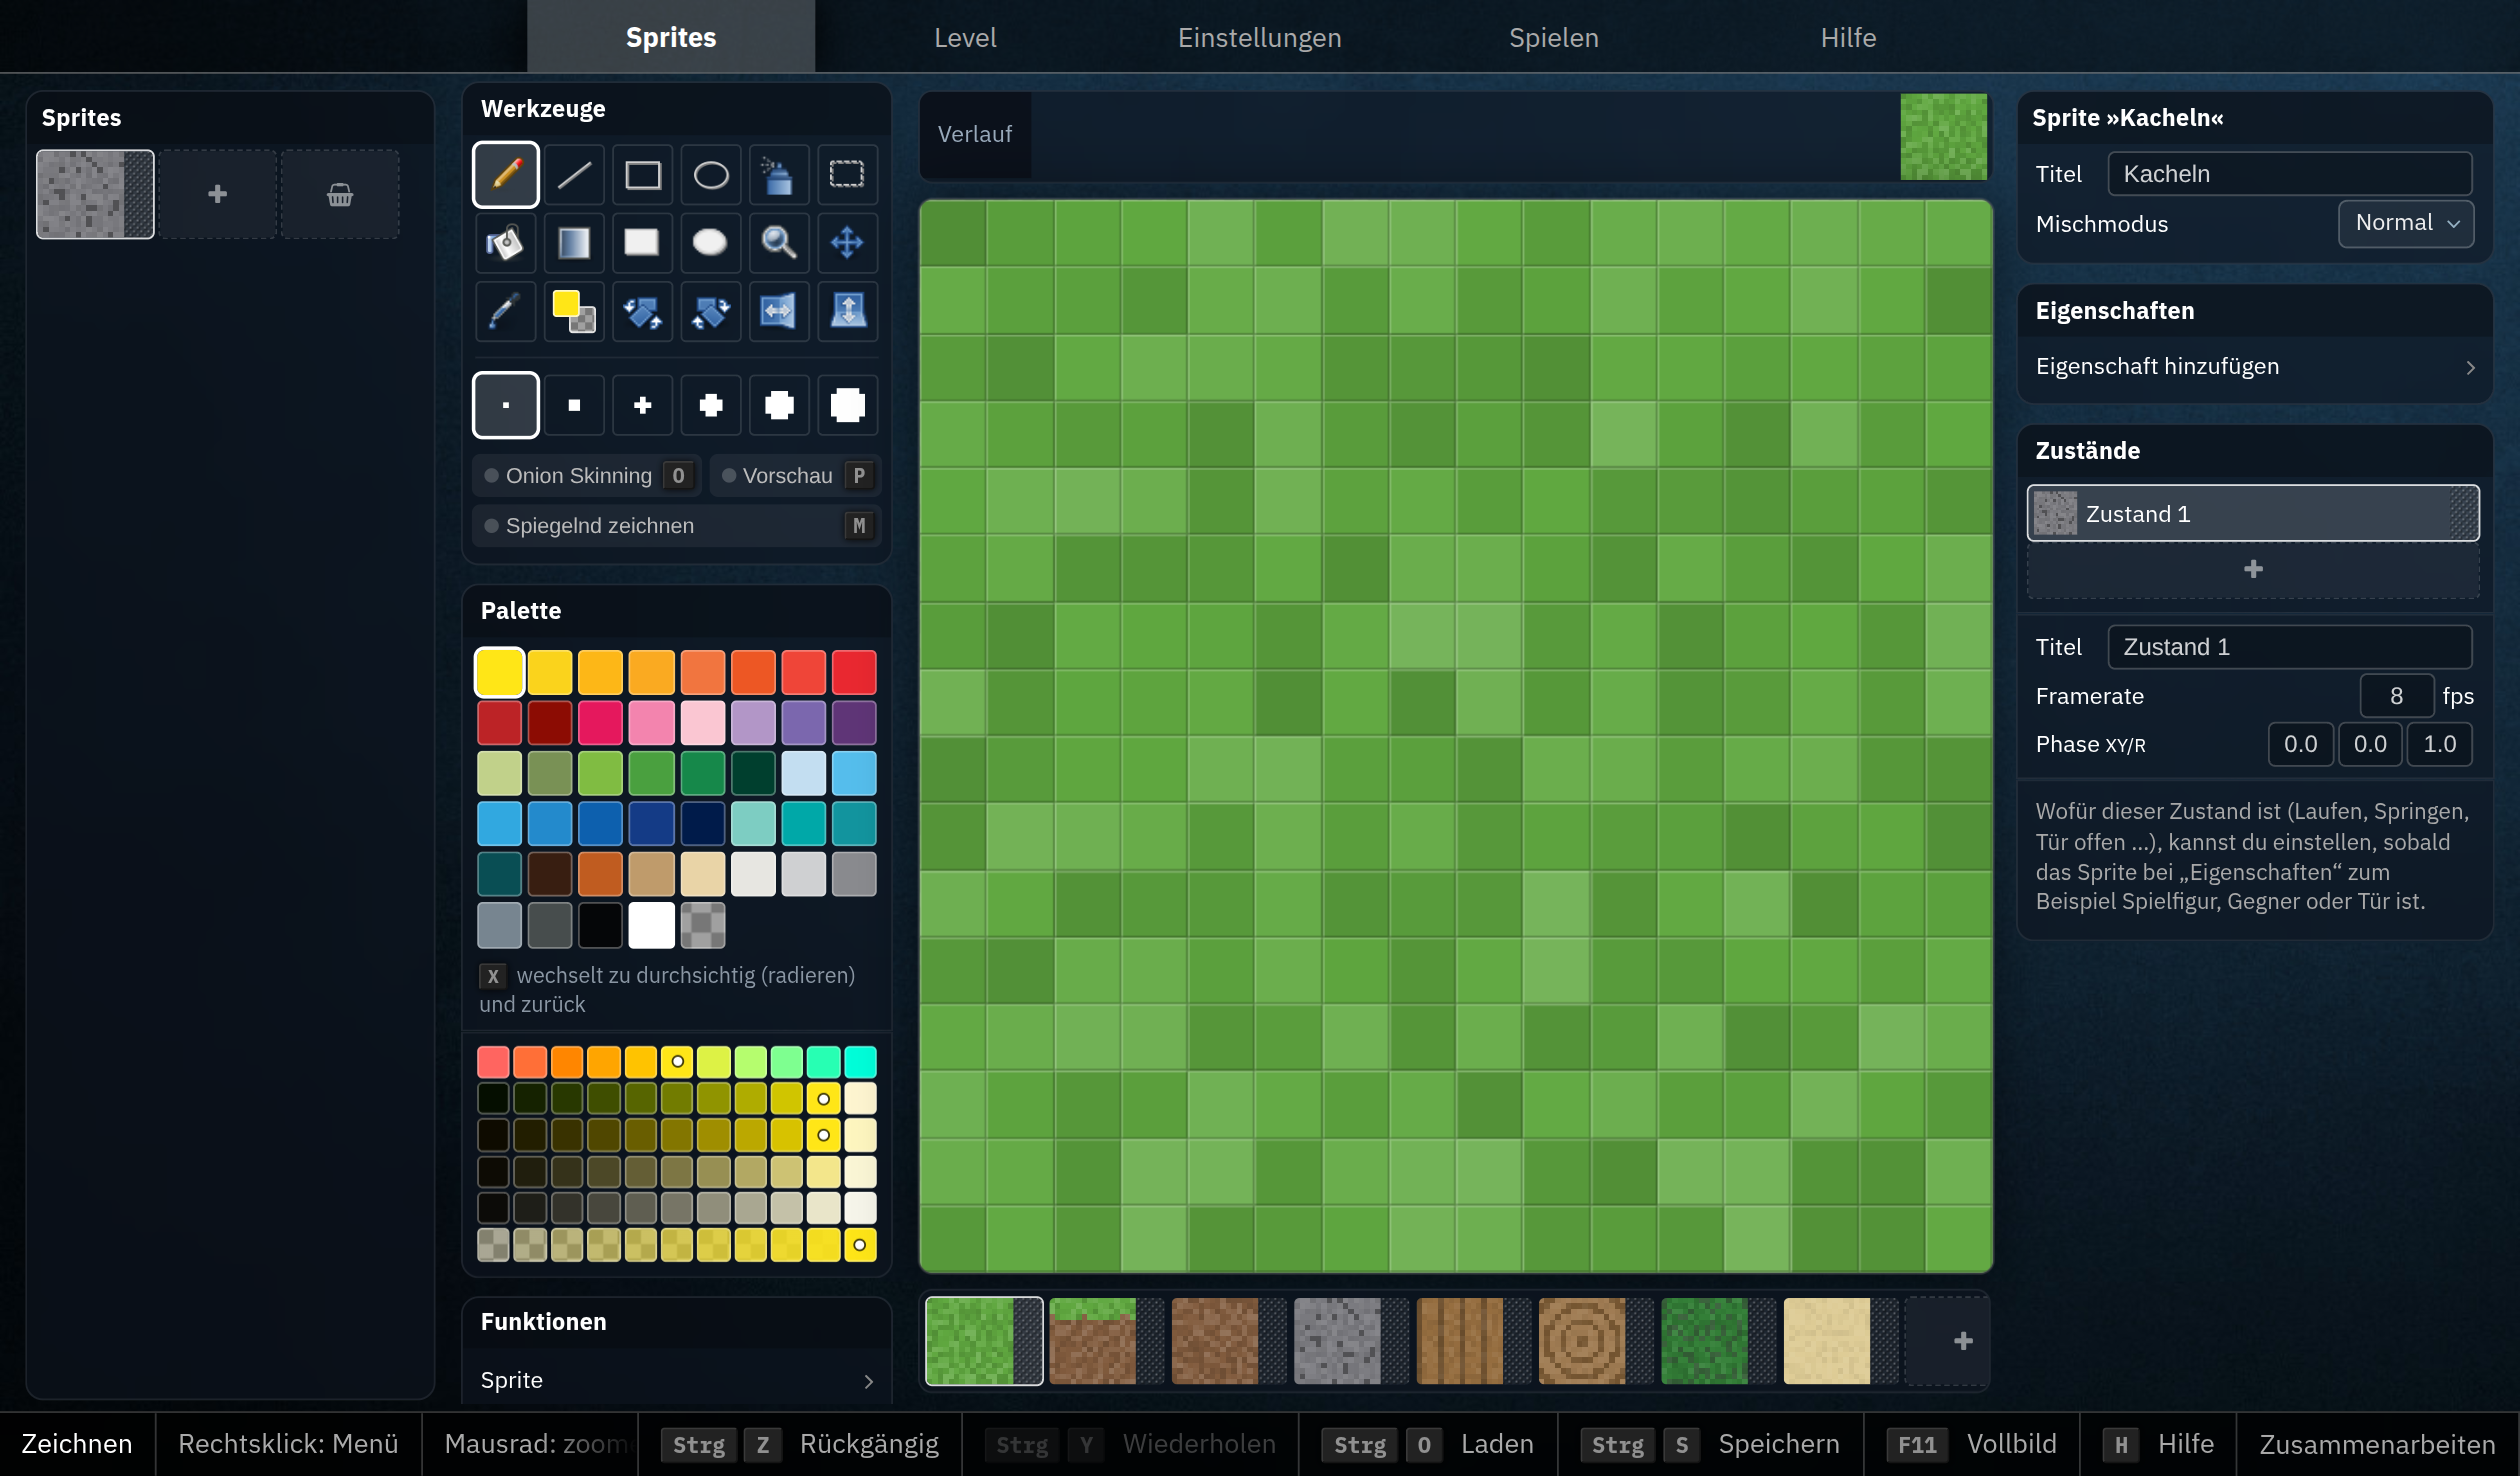Select the small plus-shaped brush size
This screenshot has width=2520, height=1476.
(642, 405)
